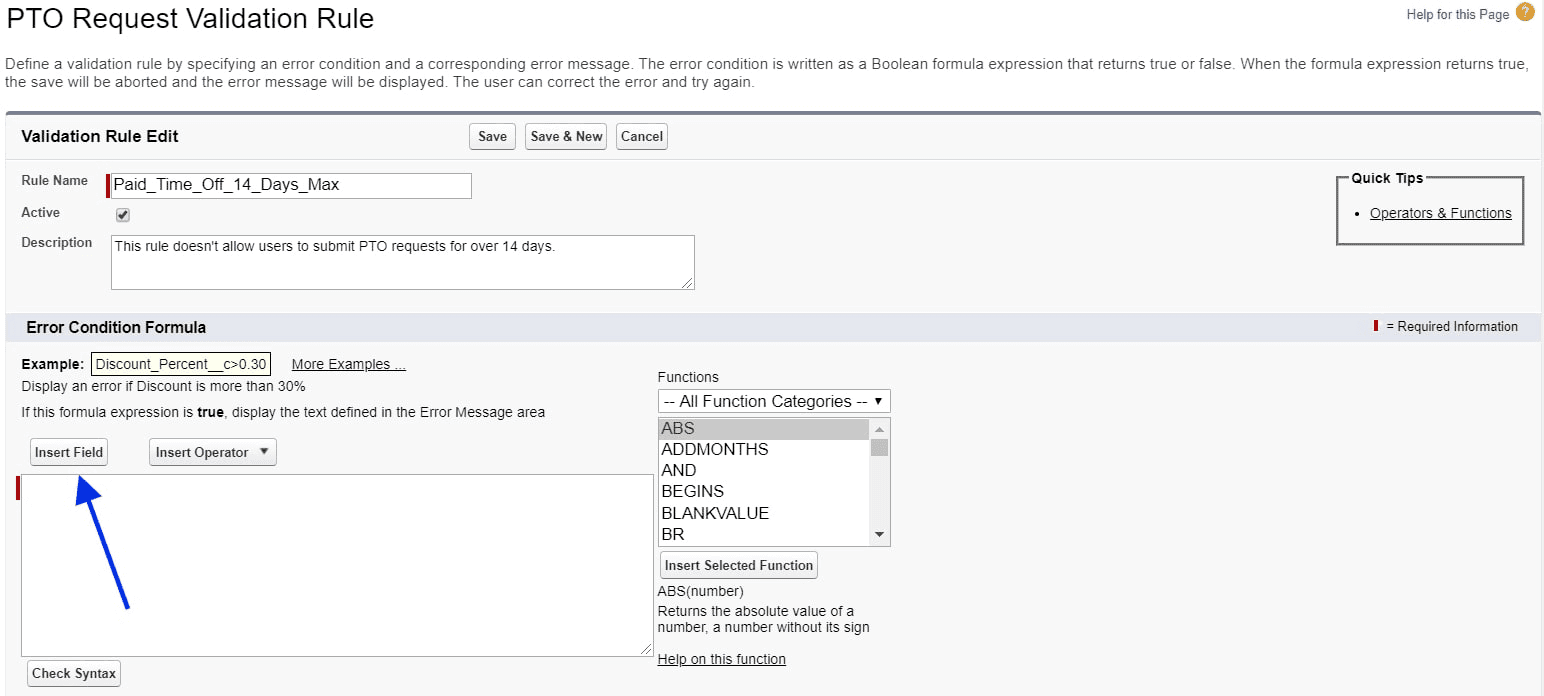Open the Insert Operator dropdown

coord(212,451)
